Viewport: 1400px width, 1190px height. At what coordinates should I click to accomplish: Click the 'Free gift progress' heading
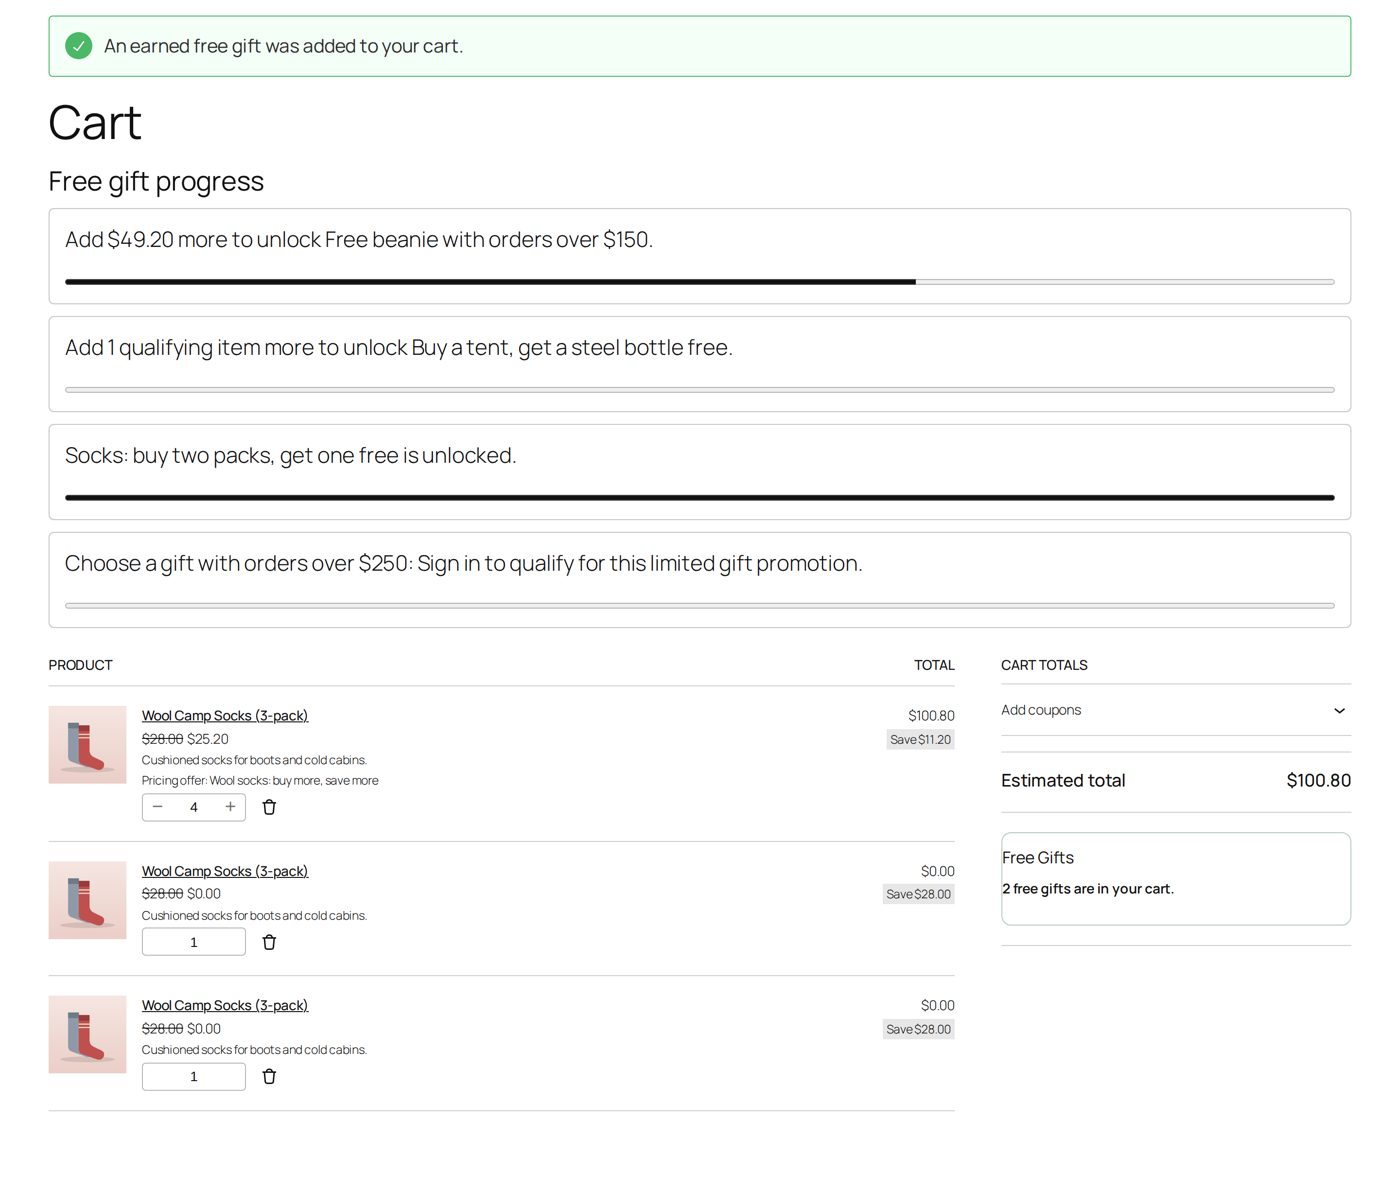(156, 182)
